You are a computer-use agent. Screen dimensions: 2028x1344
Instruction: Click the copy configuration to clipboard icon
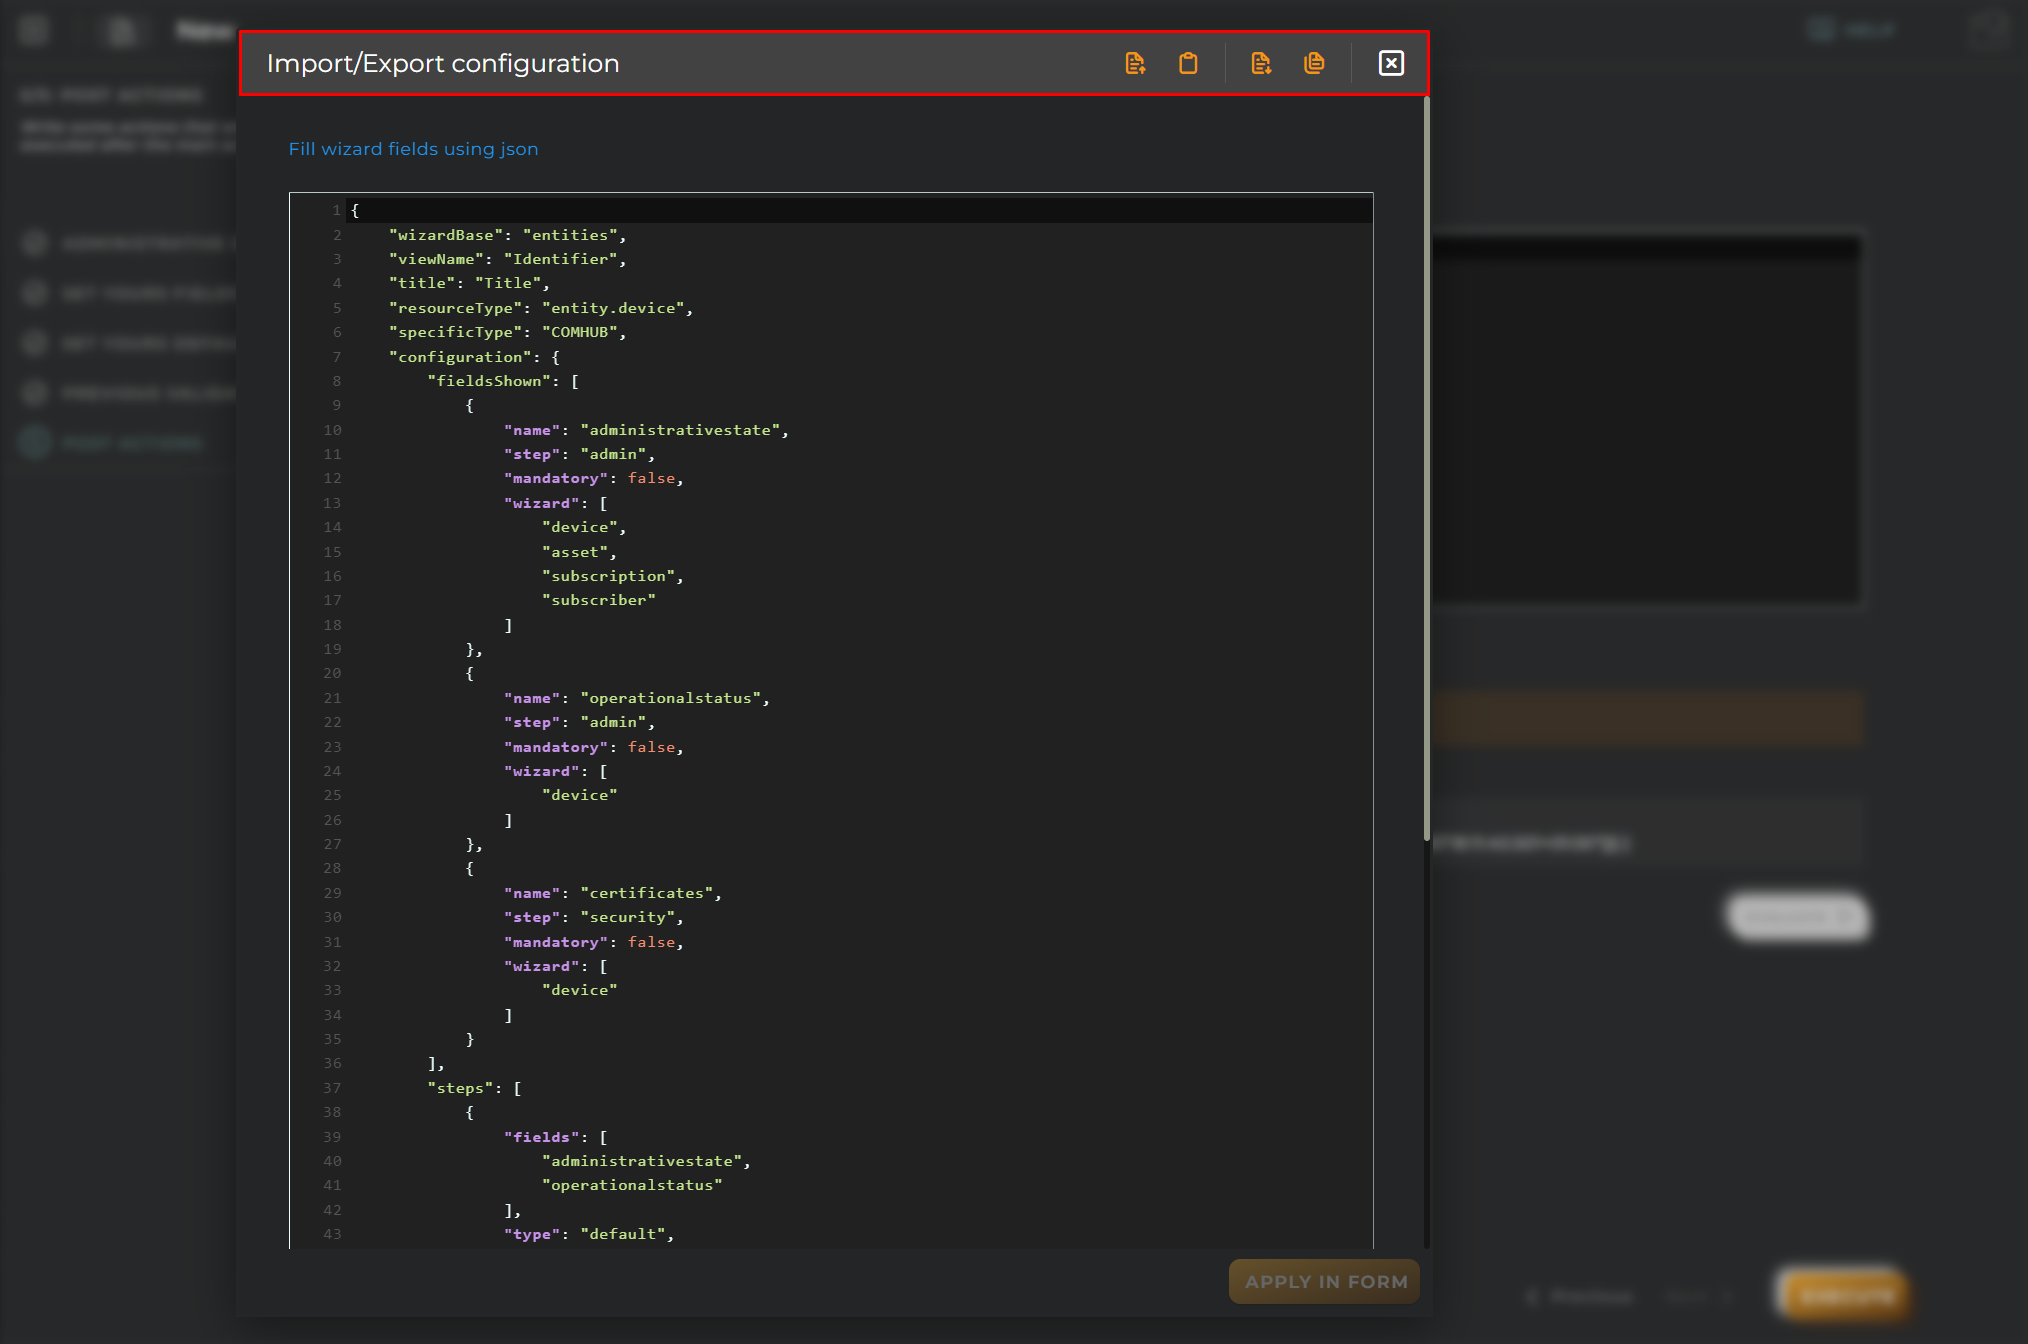point(1314,64)
